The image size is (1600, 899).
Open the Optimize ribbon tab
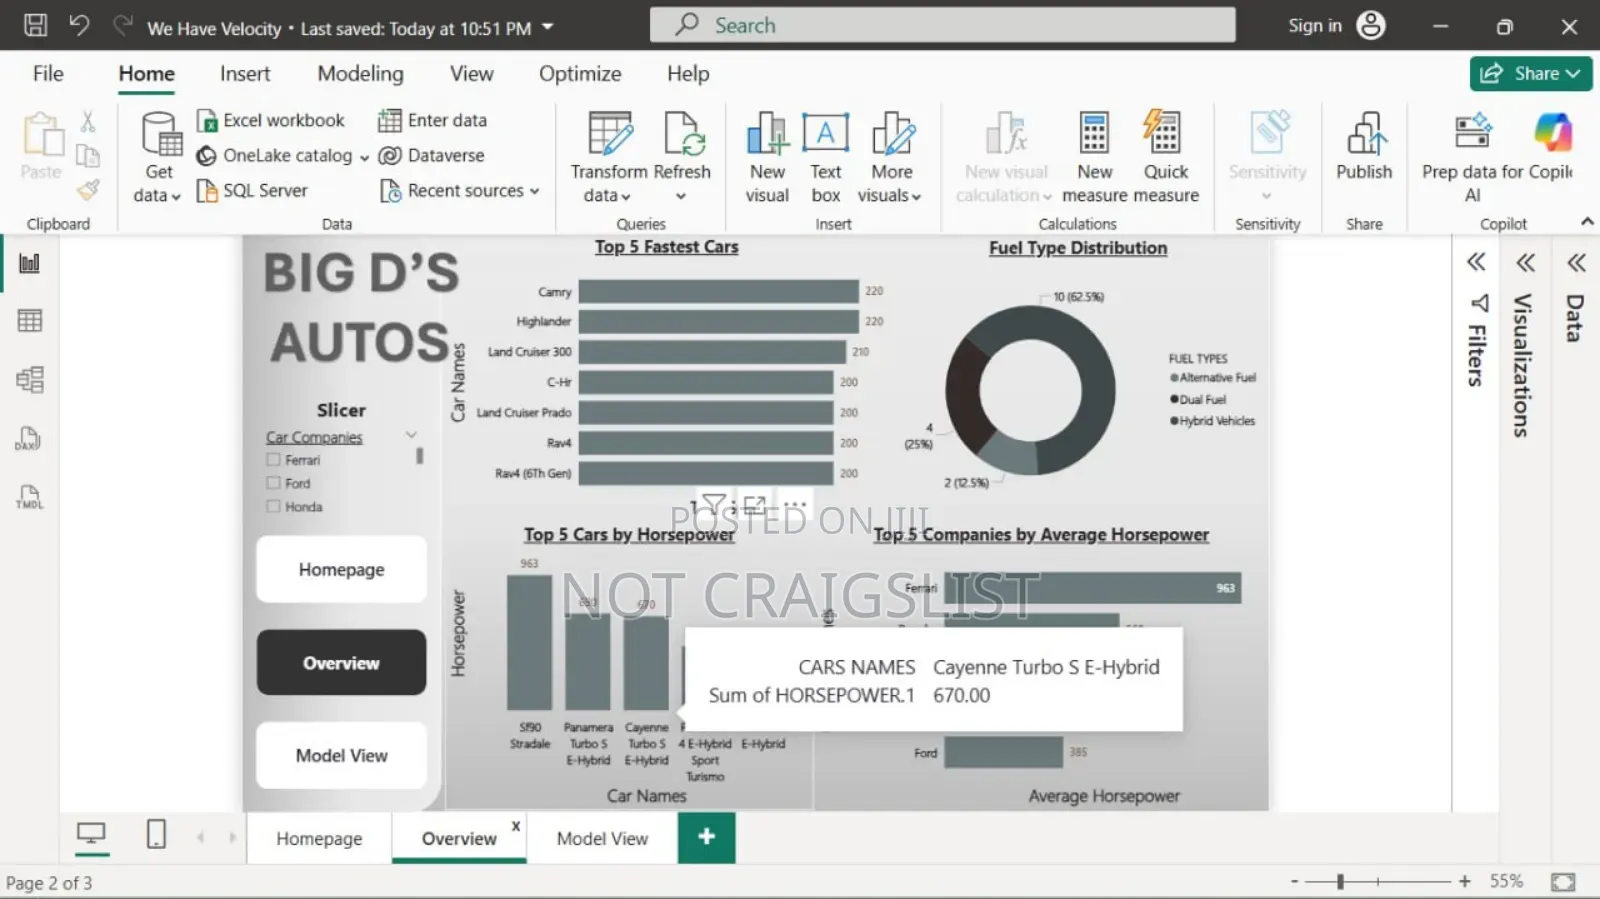point(580,74)
